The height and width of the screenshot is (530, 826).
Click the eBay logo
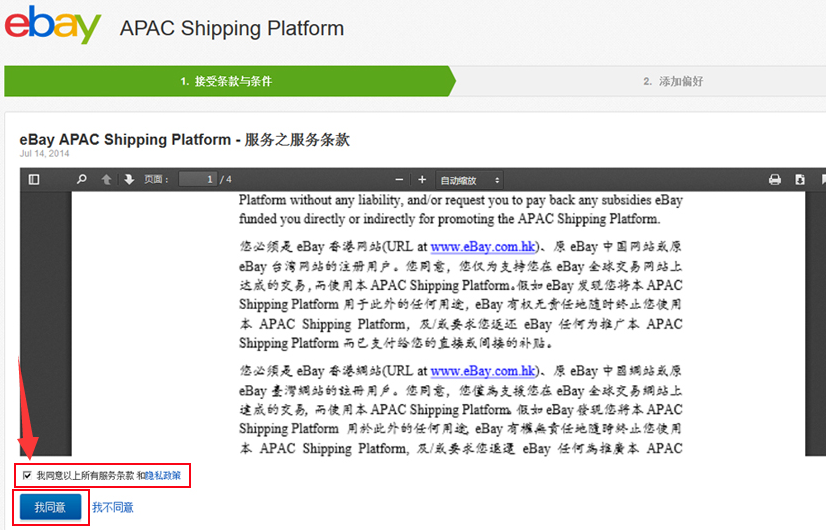point(52,27)
